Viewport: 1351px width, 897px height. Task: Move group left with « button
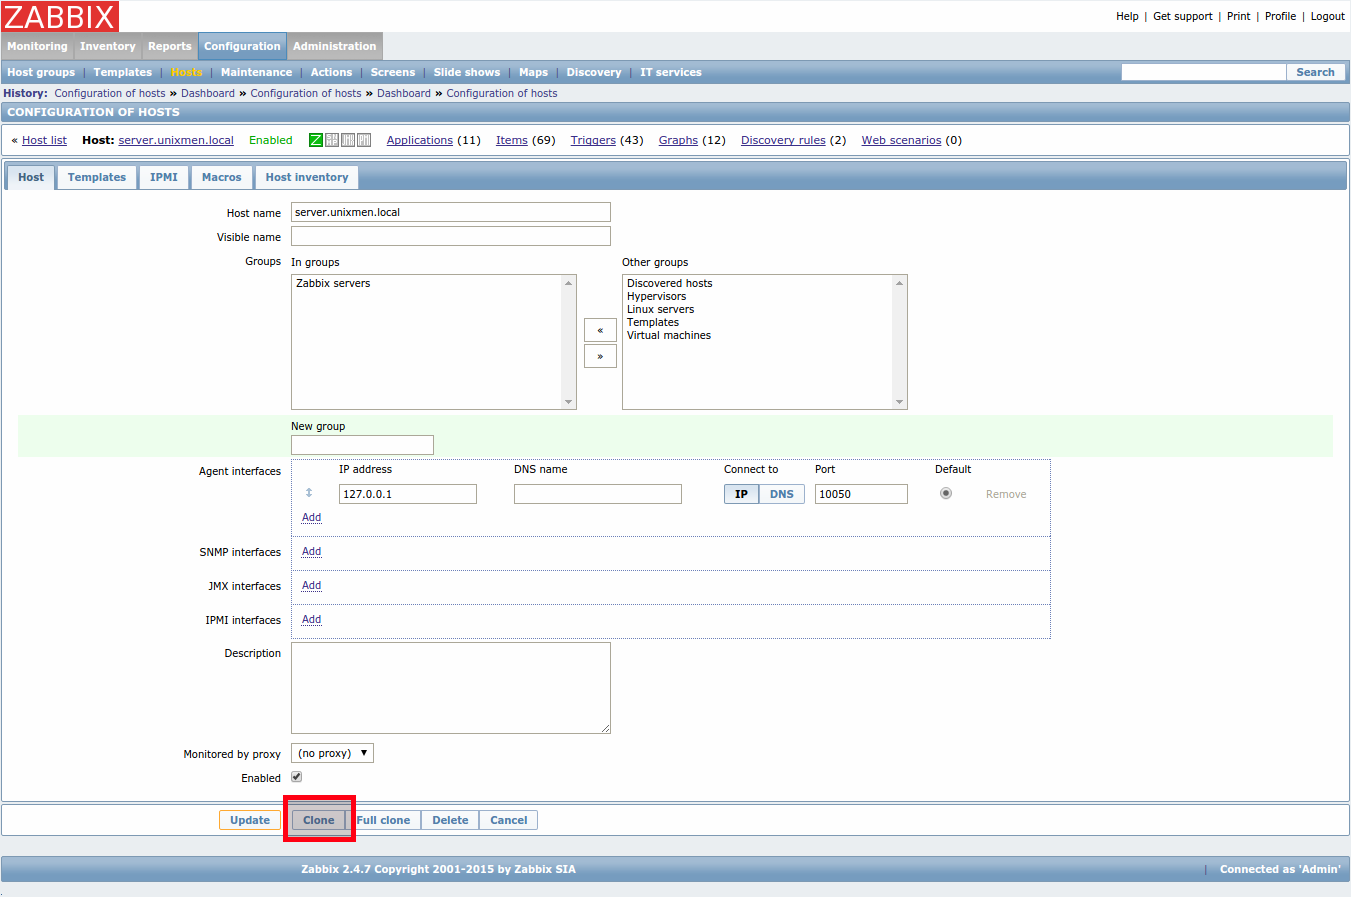[600, 330]
